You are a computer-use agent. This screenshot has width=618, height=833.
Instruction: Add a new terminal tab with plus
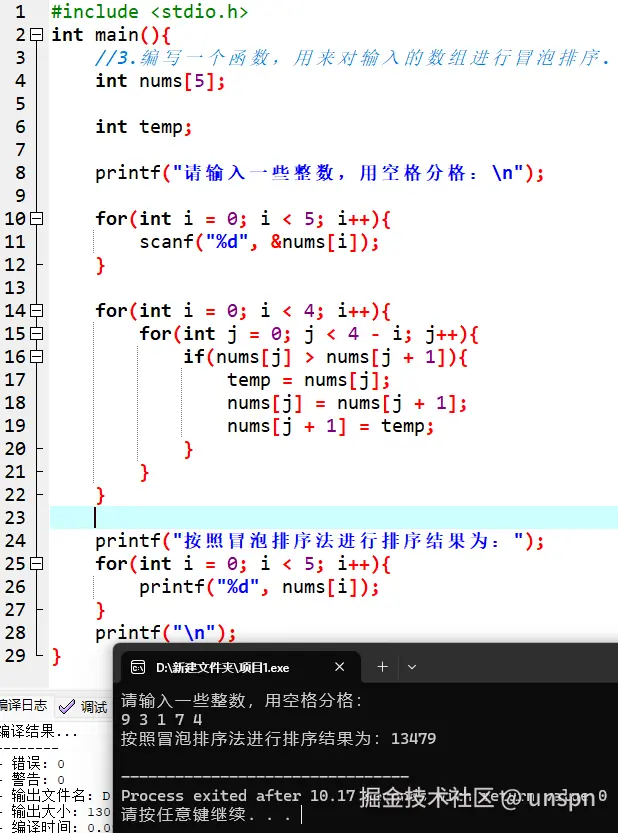[383, 667]
